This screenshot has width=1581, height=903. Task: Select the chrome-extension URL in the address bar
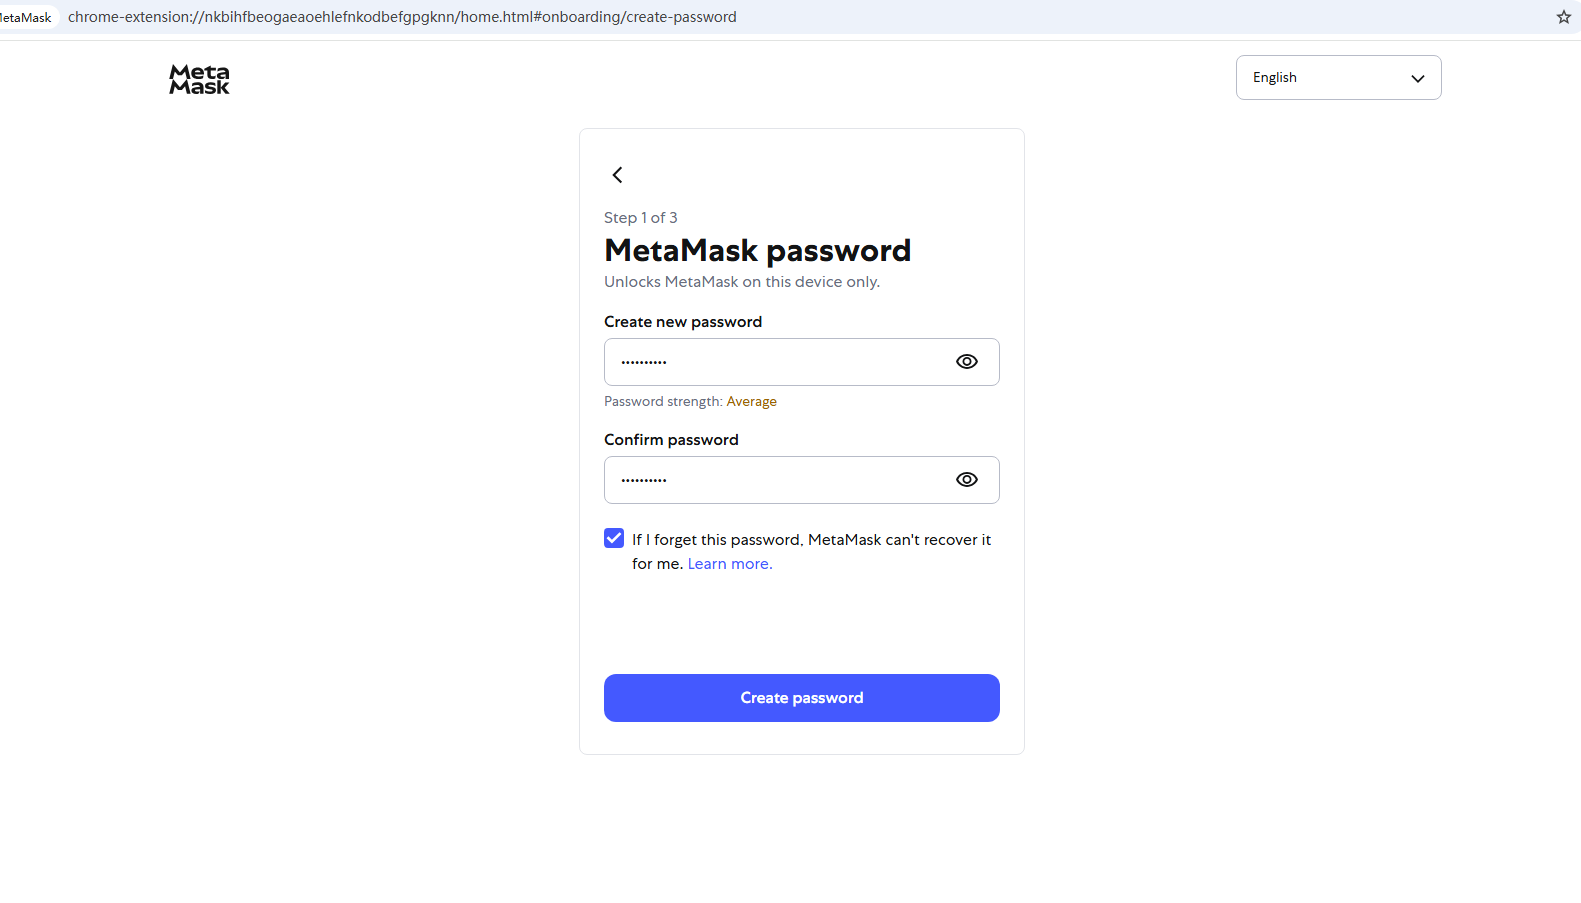pos(402,17)
